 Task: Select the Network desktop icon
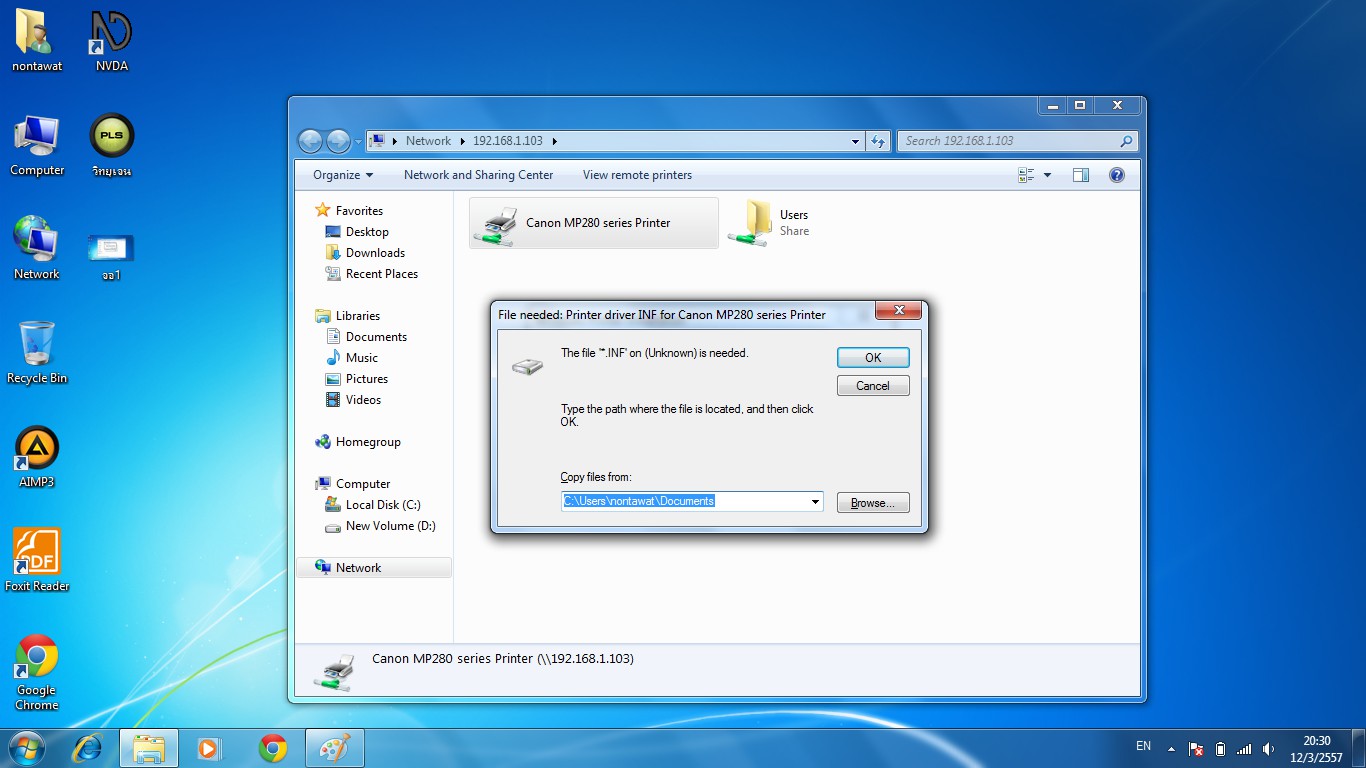coord(37,248)
